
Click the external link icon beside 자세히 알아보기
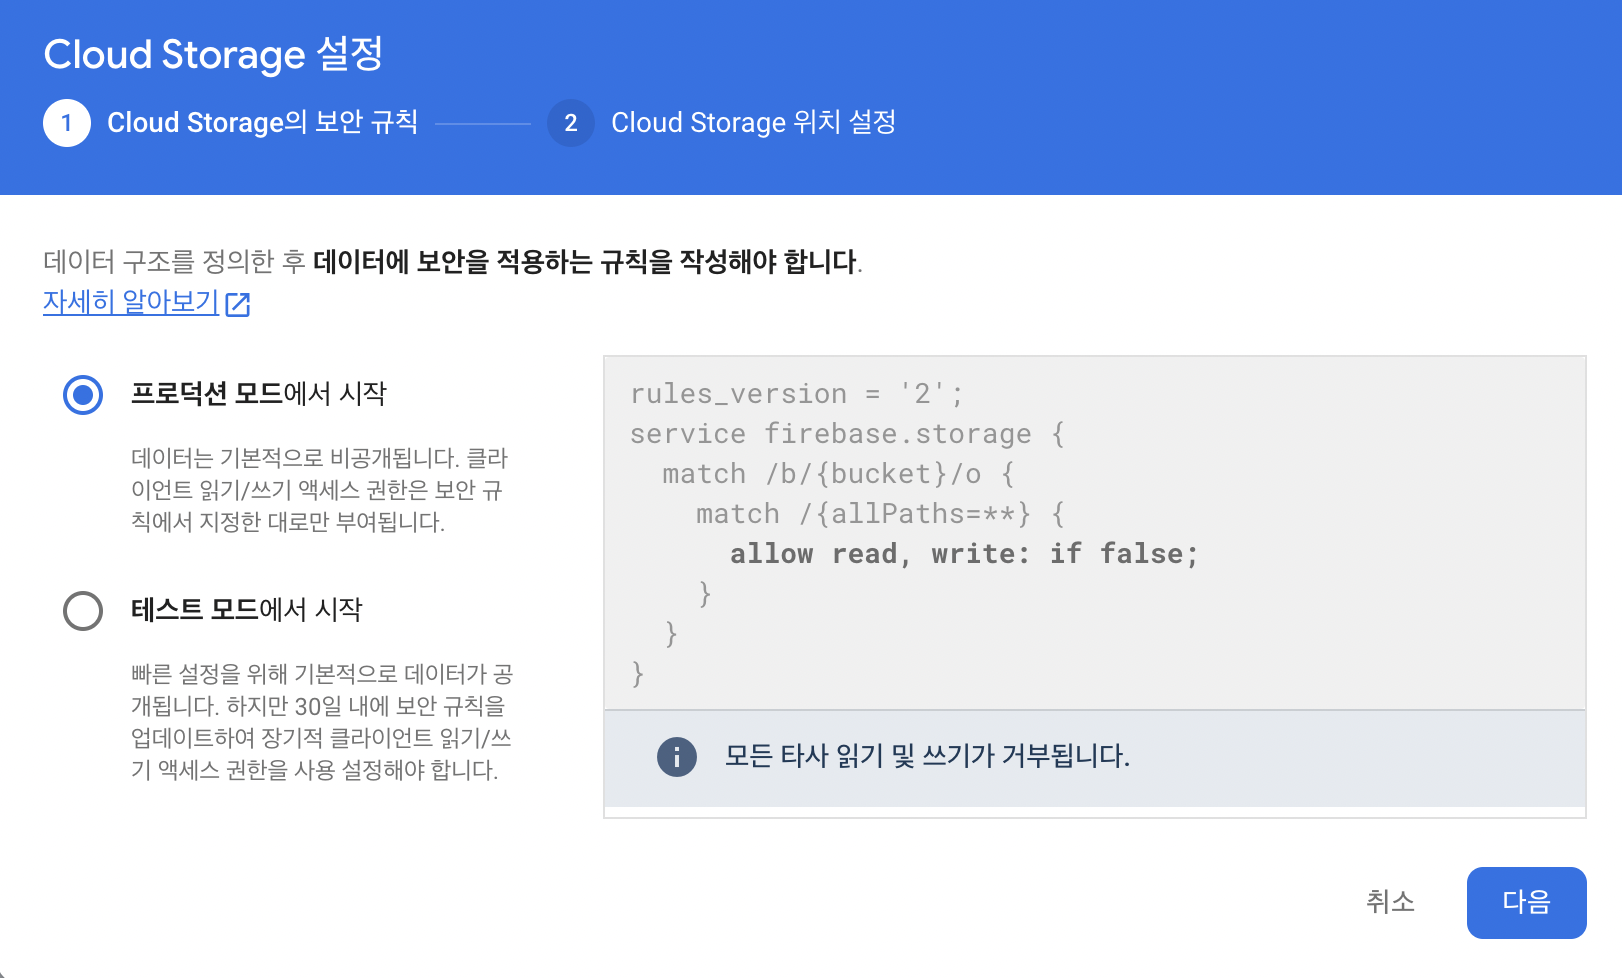(238, 304)
